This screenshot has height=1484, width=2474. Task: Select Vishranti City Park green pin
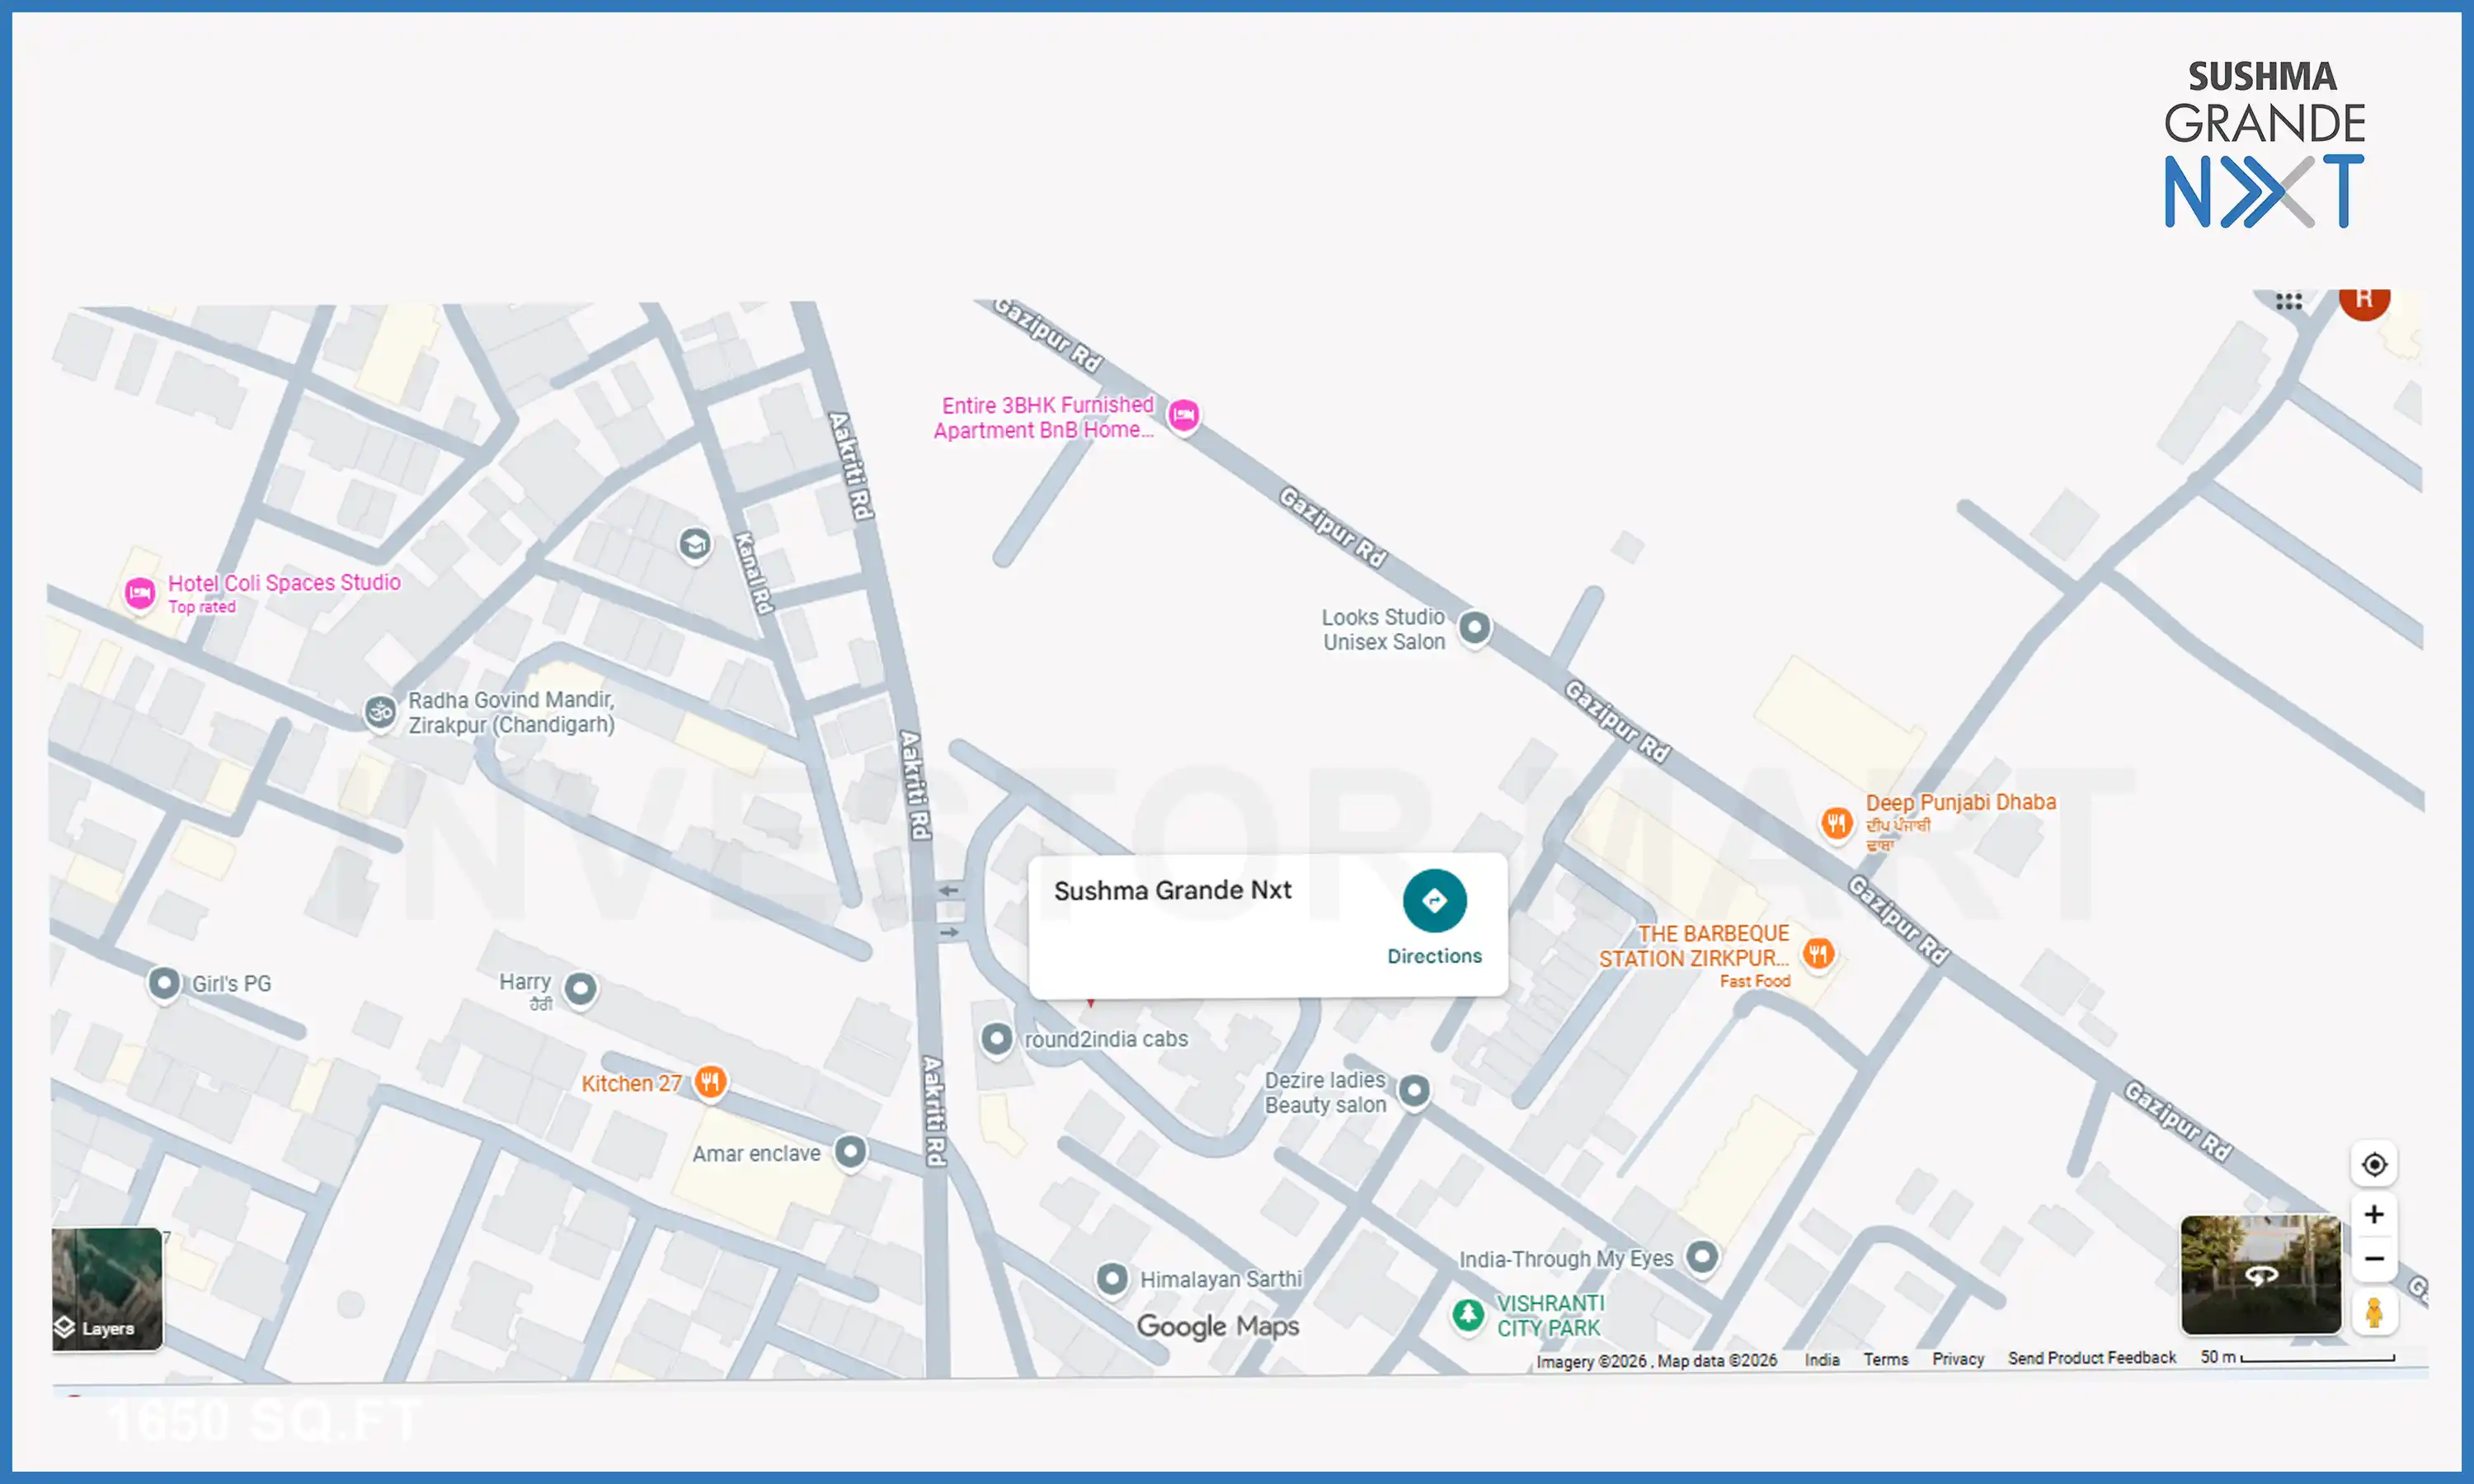(1468, 1314)
